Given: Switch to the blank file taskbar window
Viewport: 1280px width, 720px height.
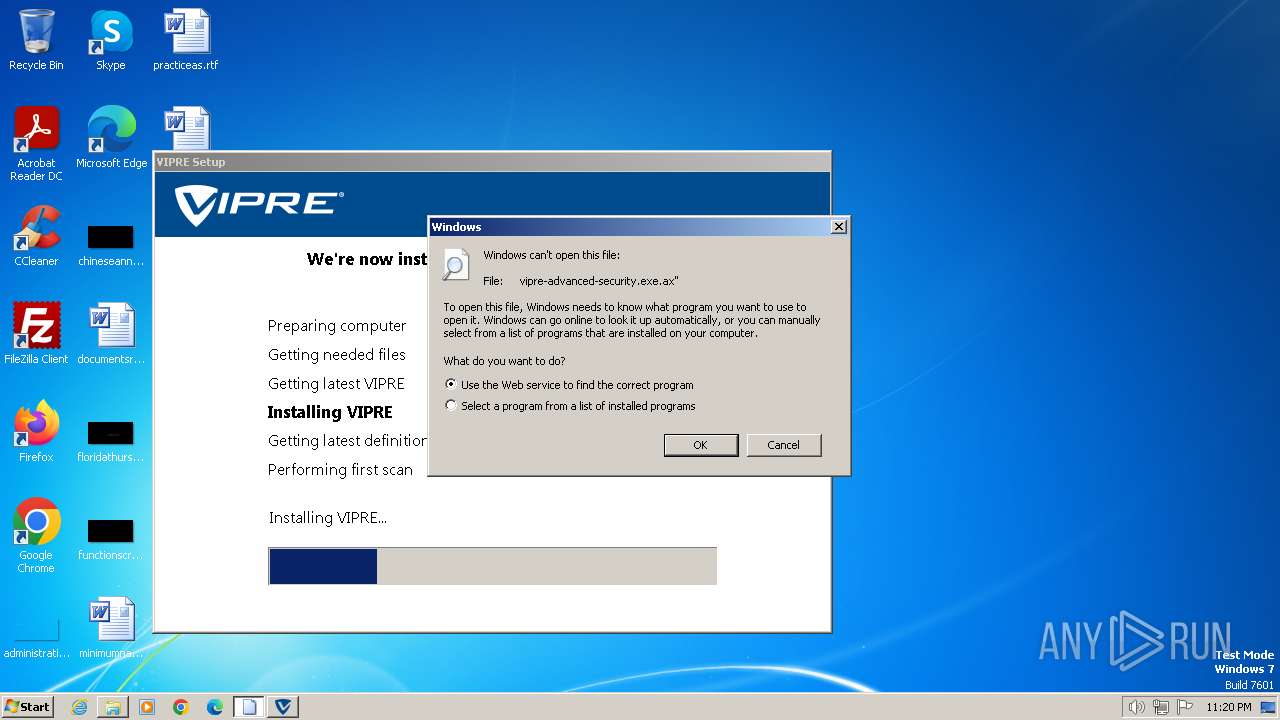Looking at the screenshot, I should (249, 707).
